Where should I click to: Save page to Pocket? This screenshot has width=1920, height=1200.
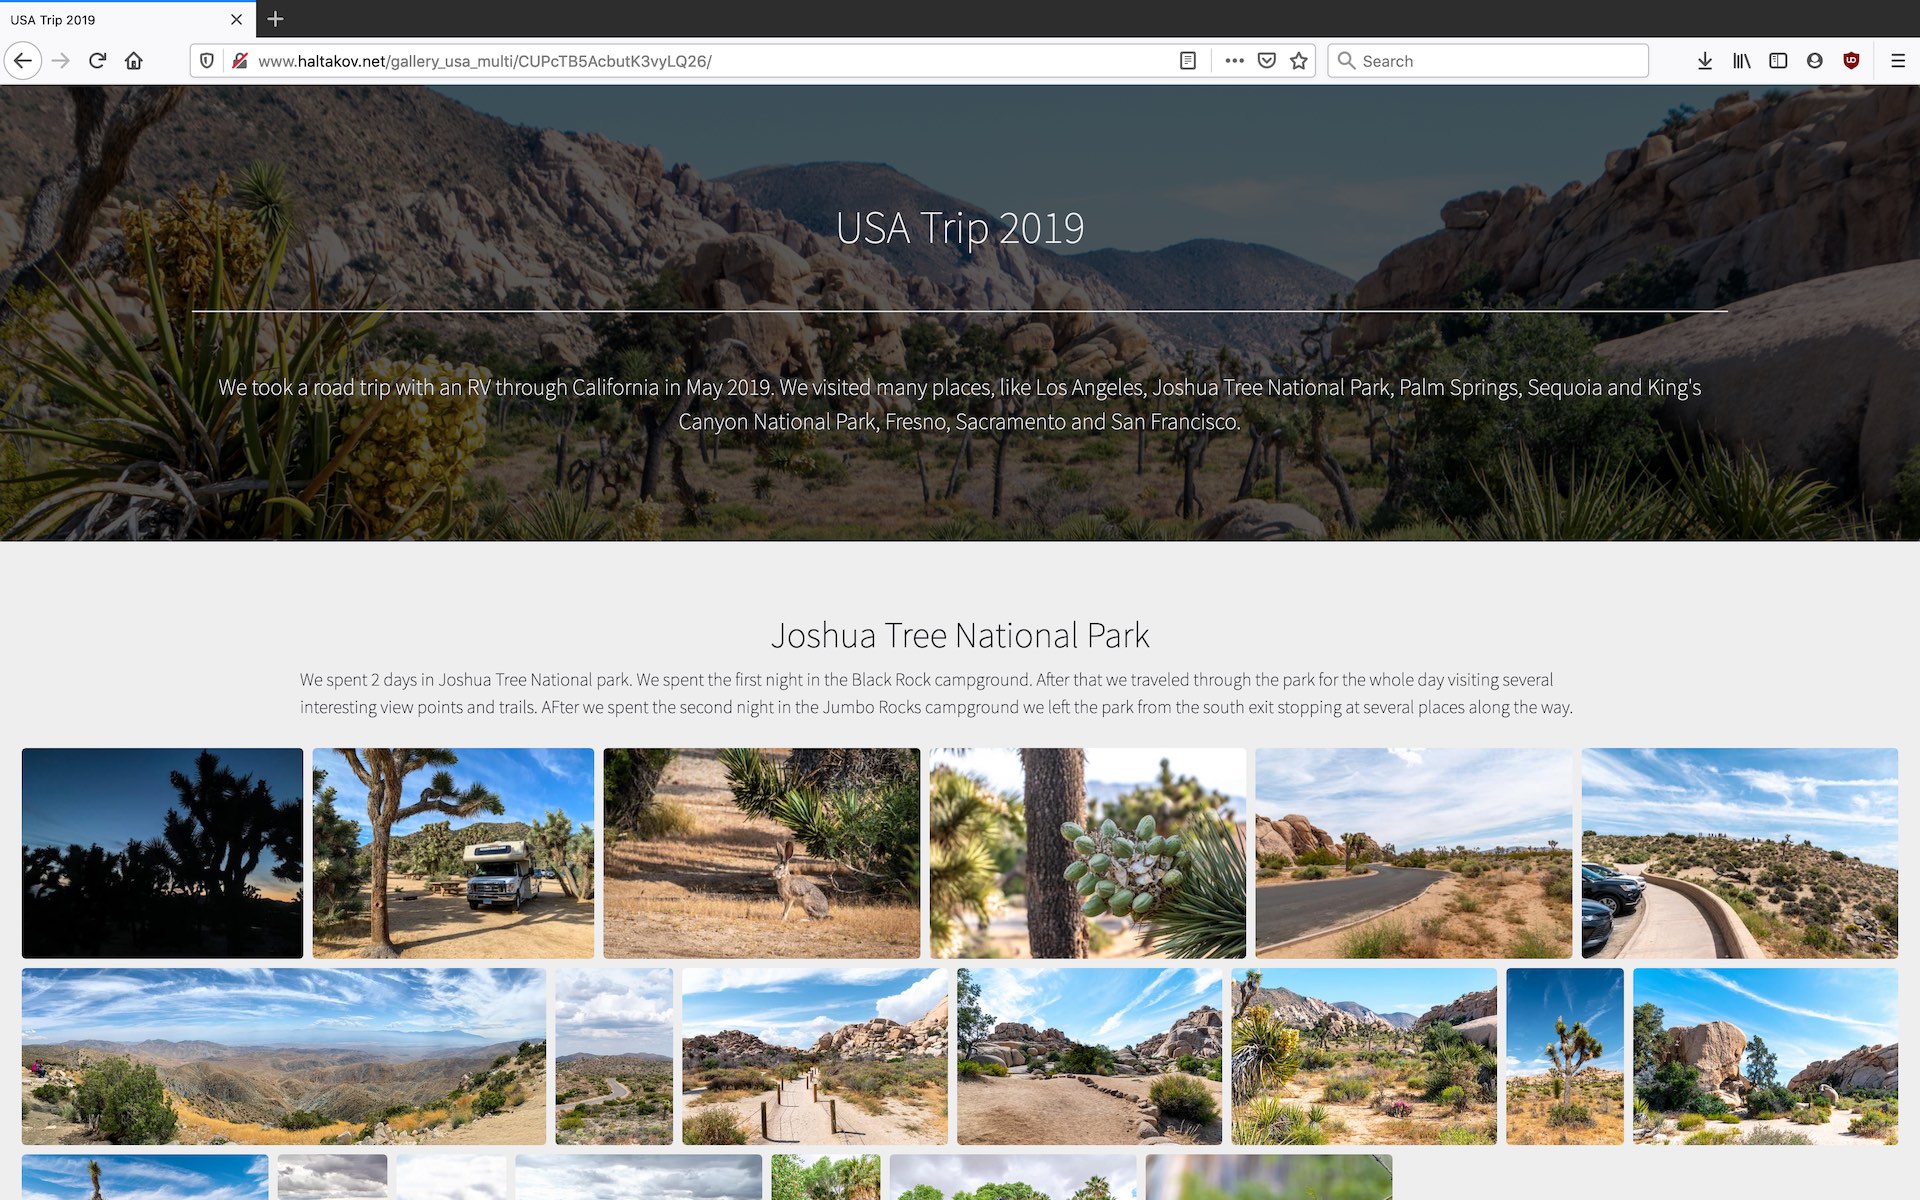click(1267, 61)
